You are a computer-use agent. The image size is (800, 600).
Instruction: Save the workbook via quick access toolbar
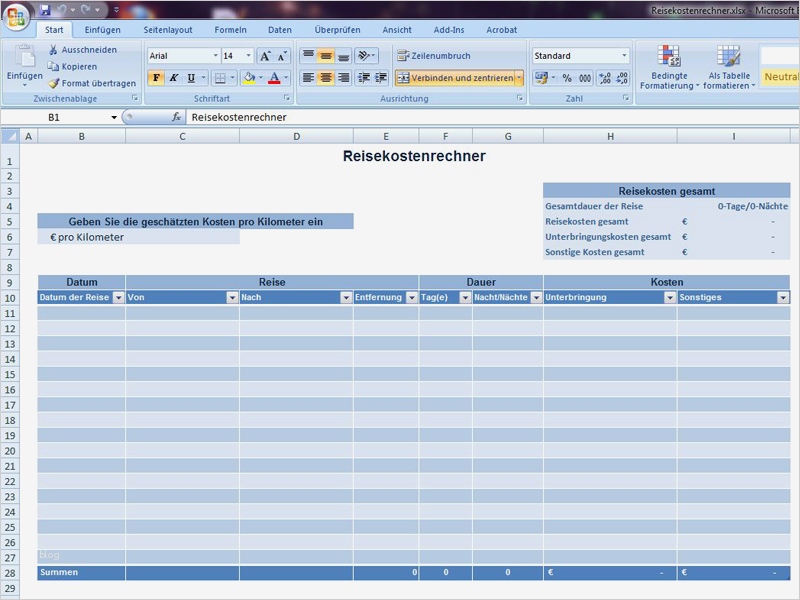coord(45,10)
